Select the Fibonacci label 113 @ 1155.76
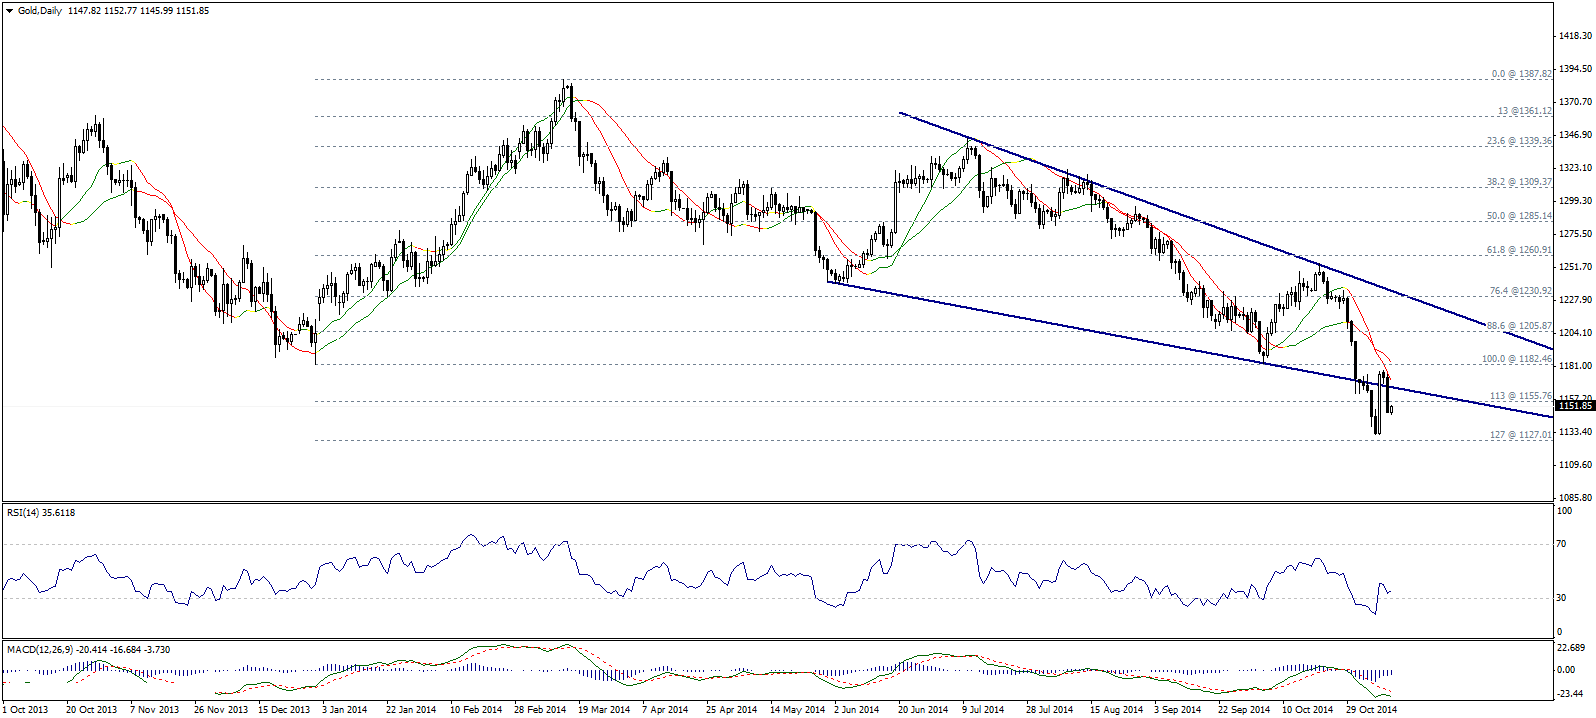The image size is (1596, 718). [x=1521, y=396]
